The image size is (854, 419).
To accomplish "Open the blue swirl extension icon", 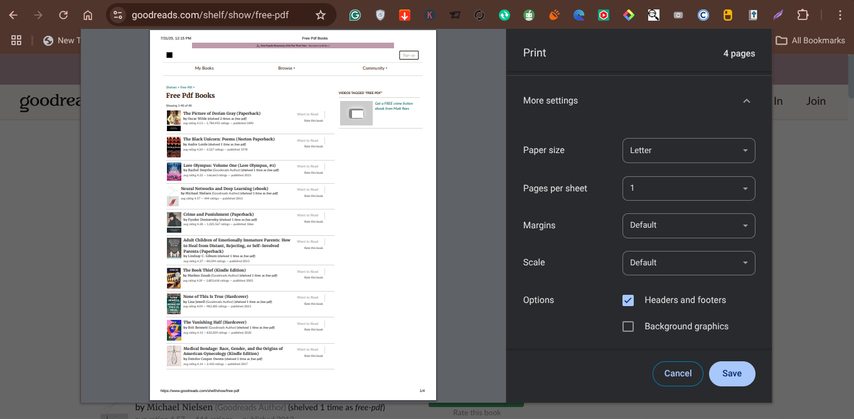I will 578,15.
